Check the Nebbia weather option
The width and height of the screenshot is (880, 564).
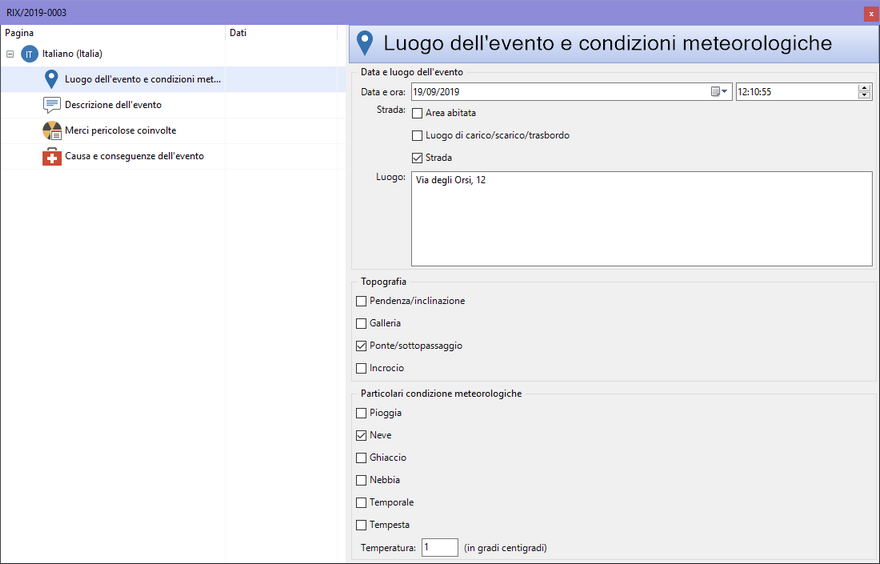coord(361,480)
